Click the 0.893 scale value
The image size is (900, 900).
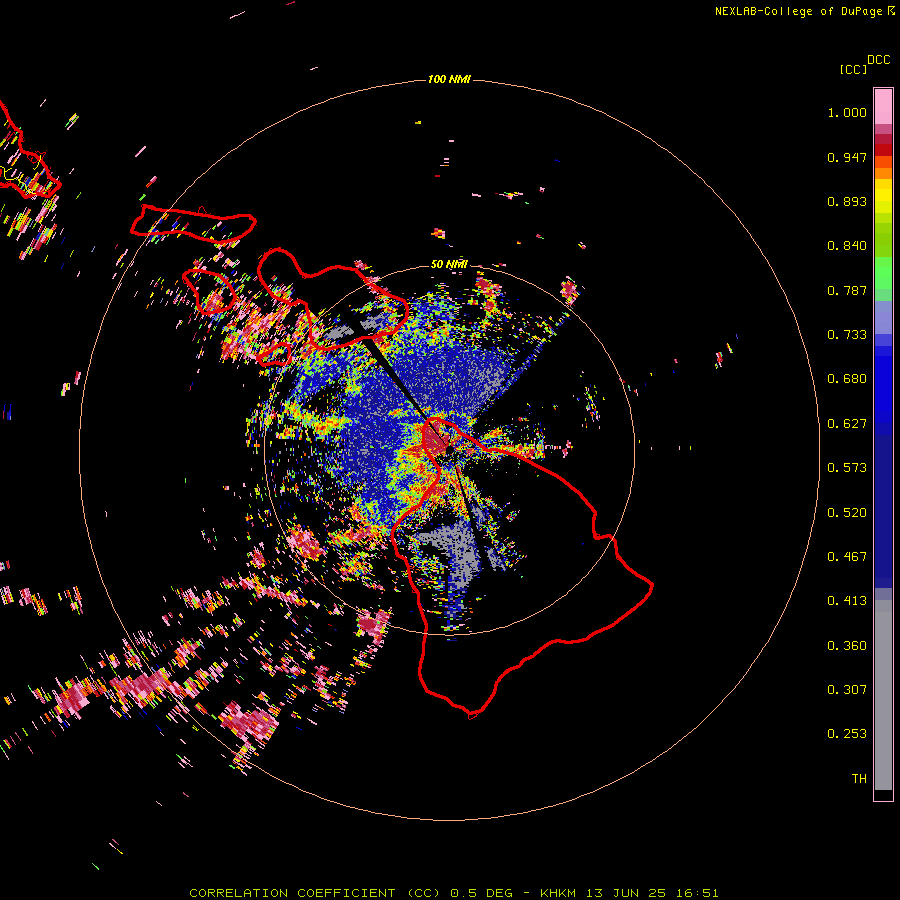[x=847, y=201]
